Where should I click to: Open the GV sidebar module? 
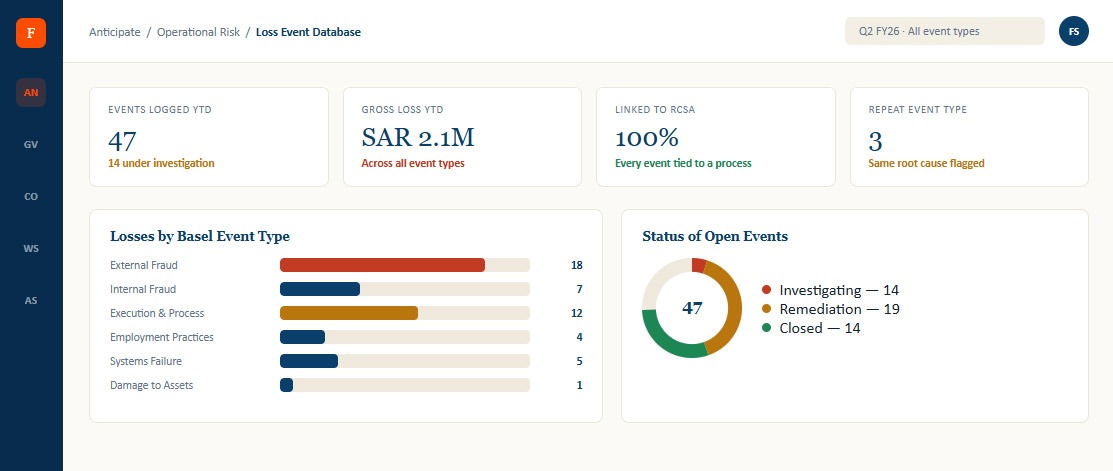coord(31,144)
